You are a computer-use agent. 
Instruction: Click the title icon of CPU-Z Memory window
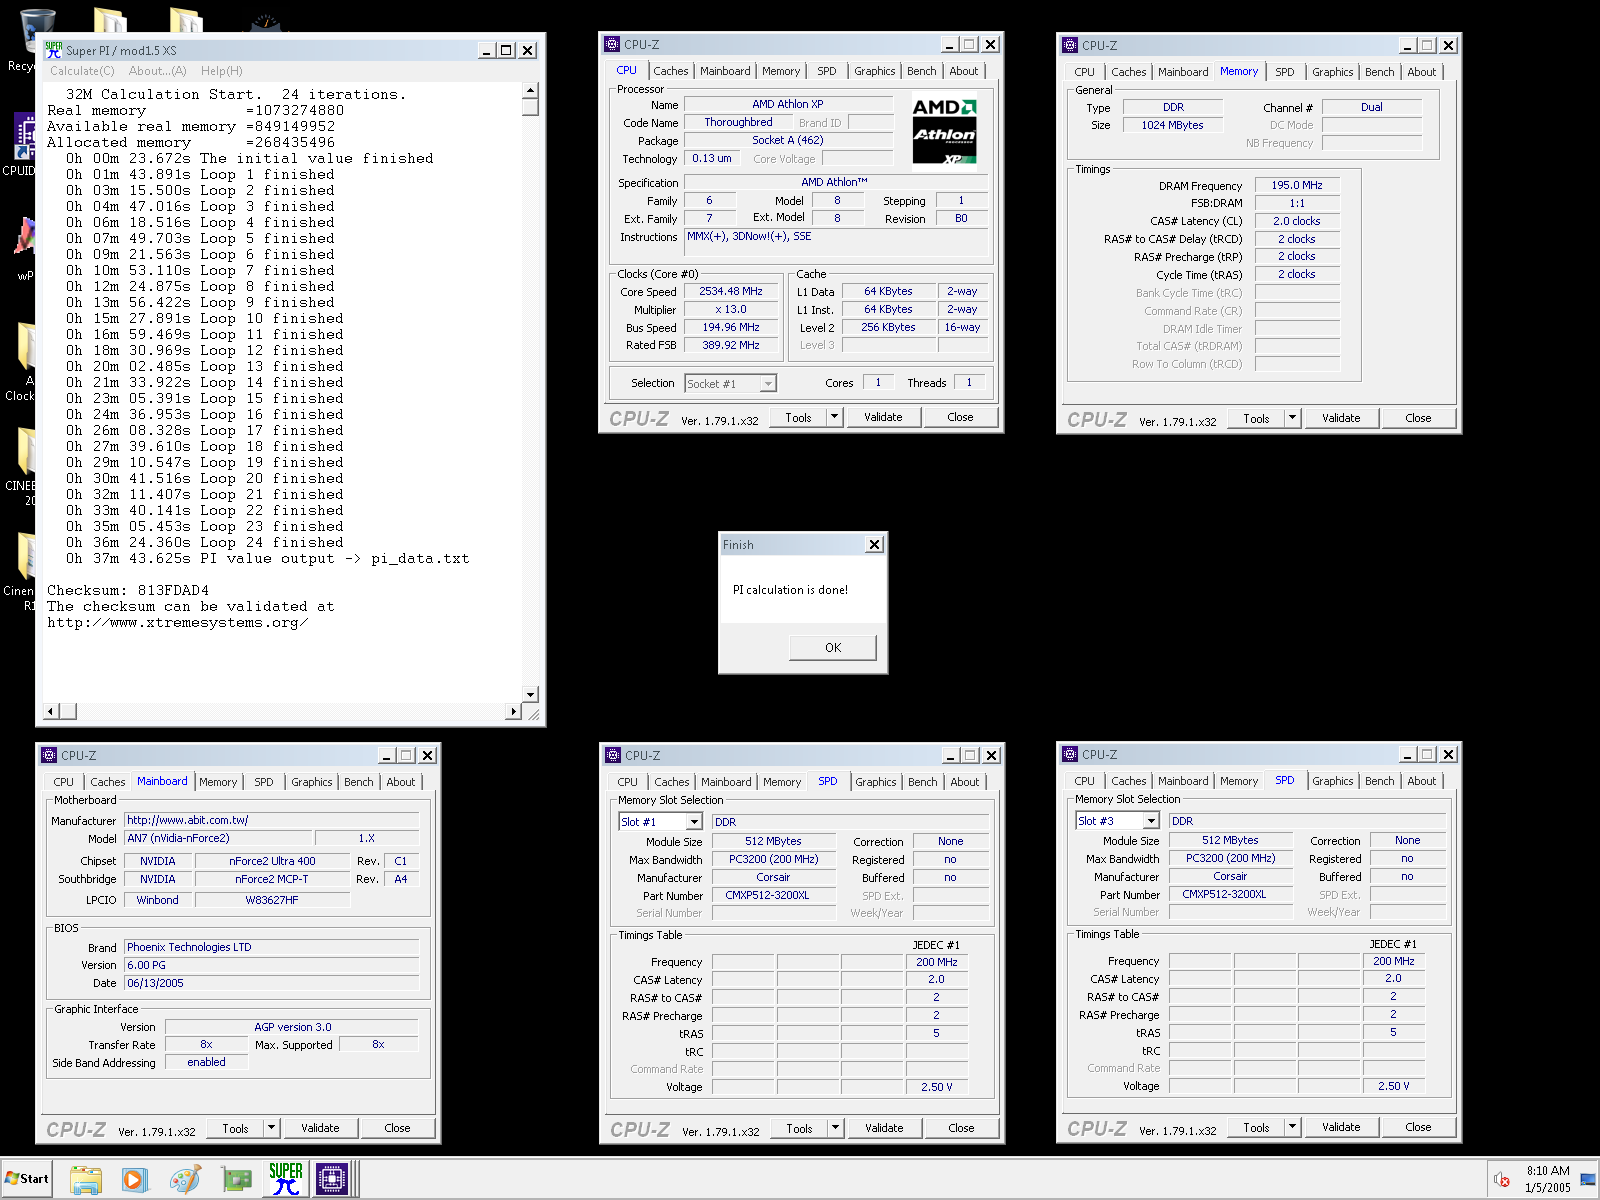(1070, 45)
